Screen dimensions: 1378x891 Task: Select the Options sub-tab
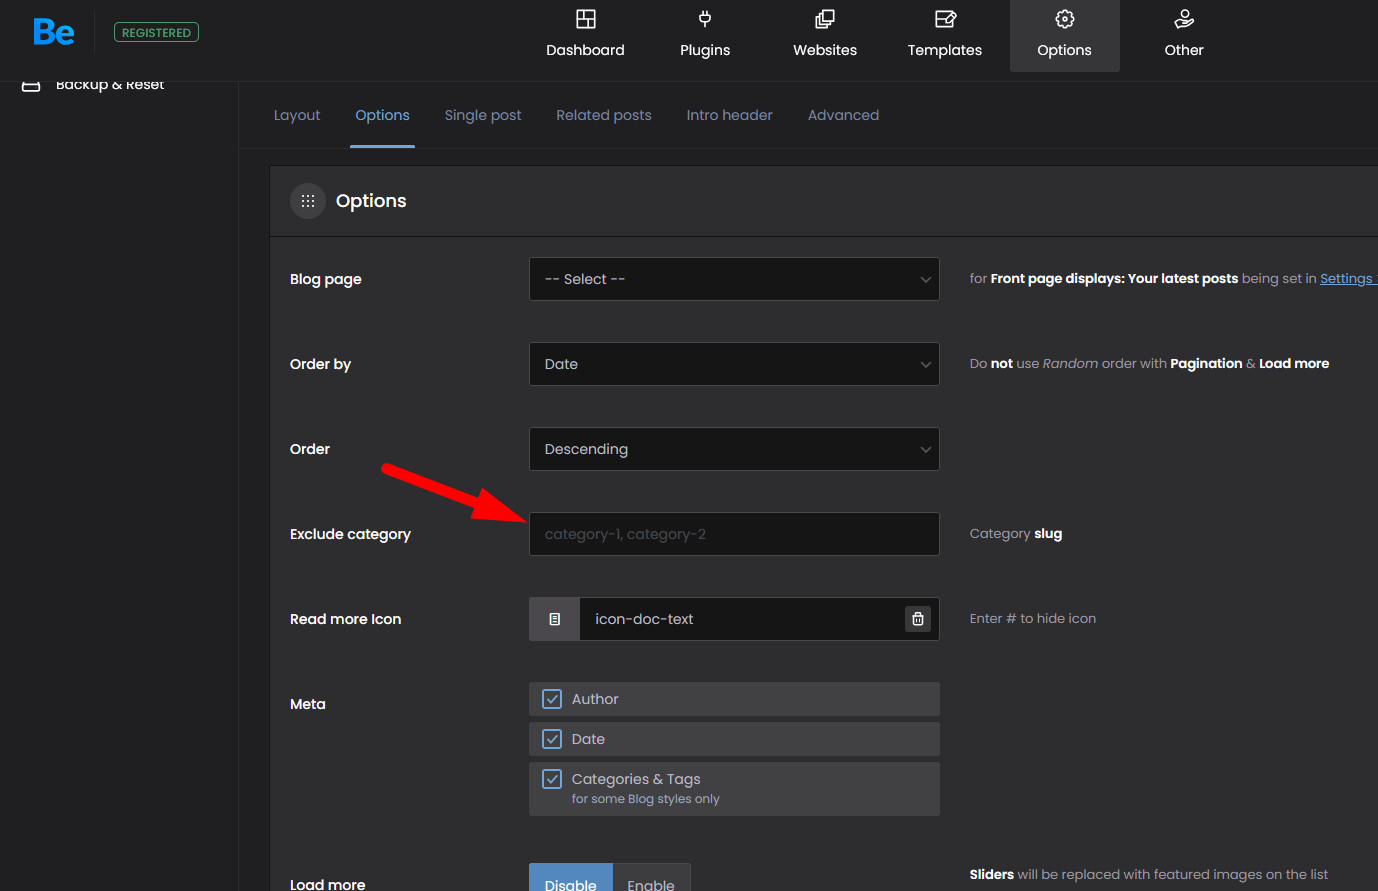(382, 115)
